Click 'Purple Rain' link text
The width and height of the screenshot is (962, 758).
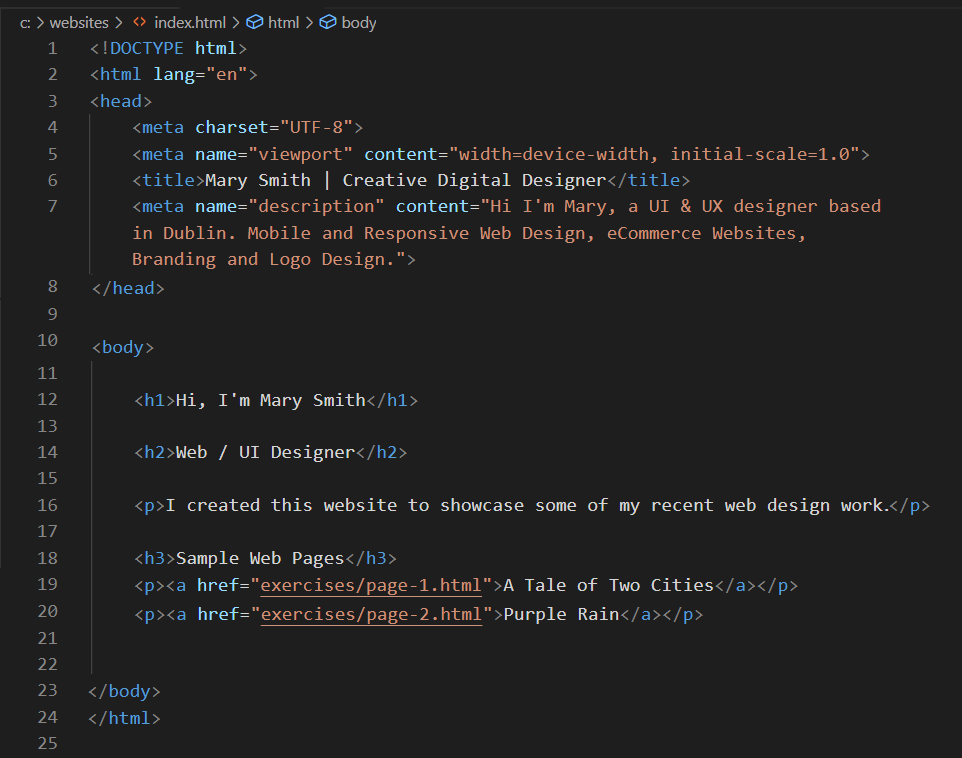(561, 614)
